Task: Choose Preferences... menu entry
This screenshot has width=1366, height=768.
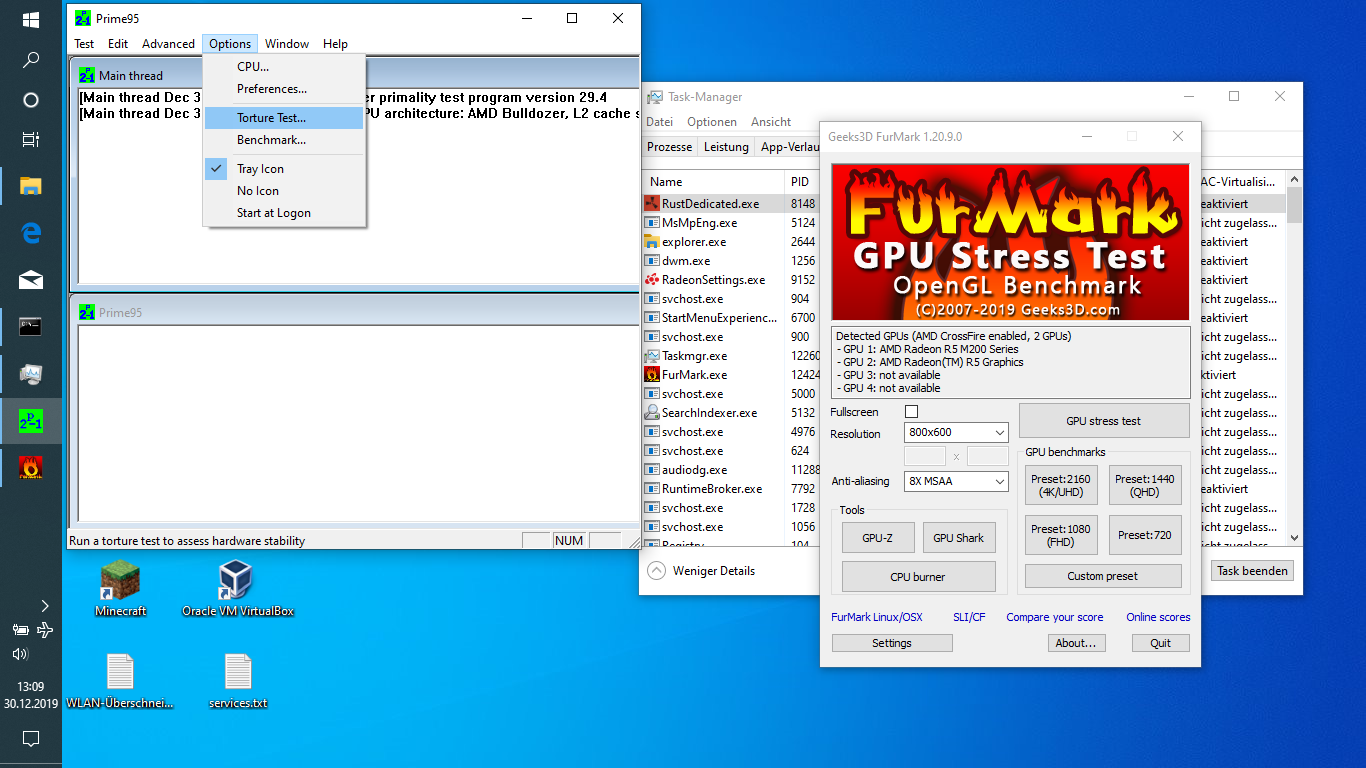Action: pyautogui.click(x=284, y=89)
